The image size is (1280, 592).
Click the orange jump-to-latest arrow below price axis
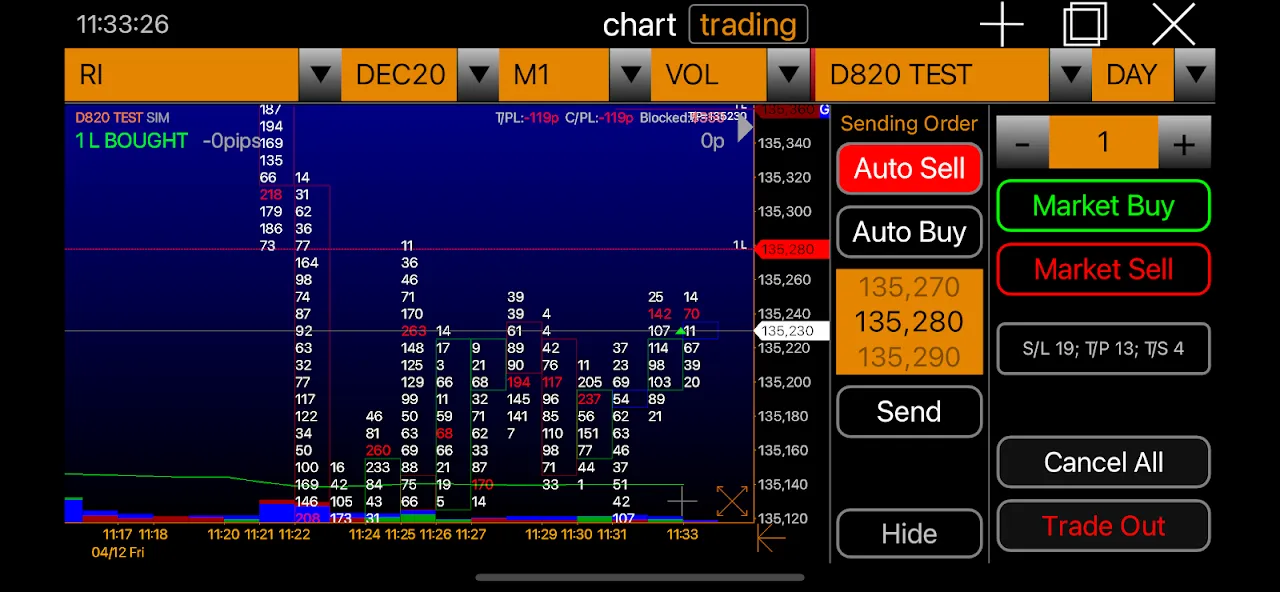771,538
